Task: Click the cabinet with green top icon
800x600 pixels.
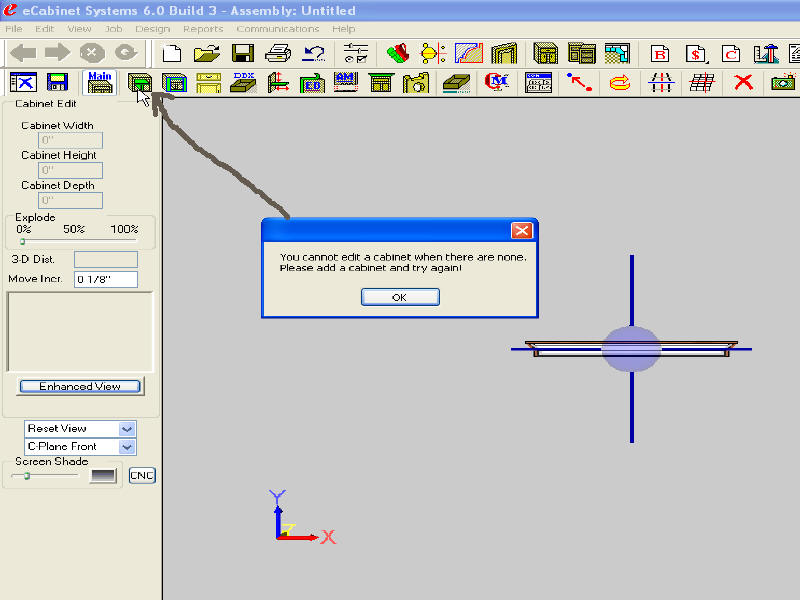Action: [x=381, y=83]
